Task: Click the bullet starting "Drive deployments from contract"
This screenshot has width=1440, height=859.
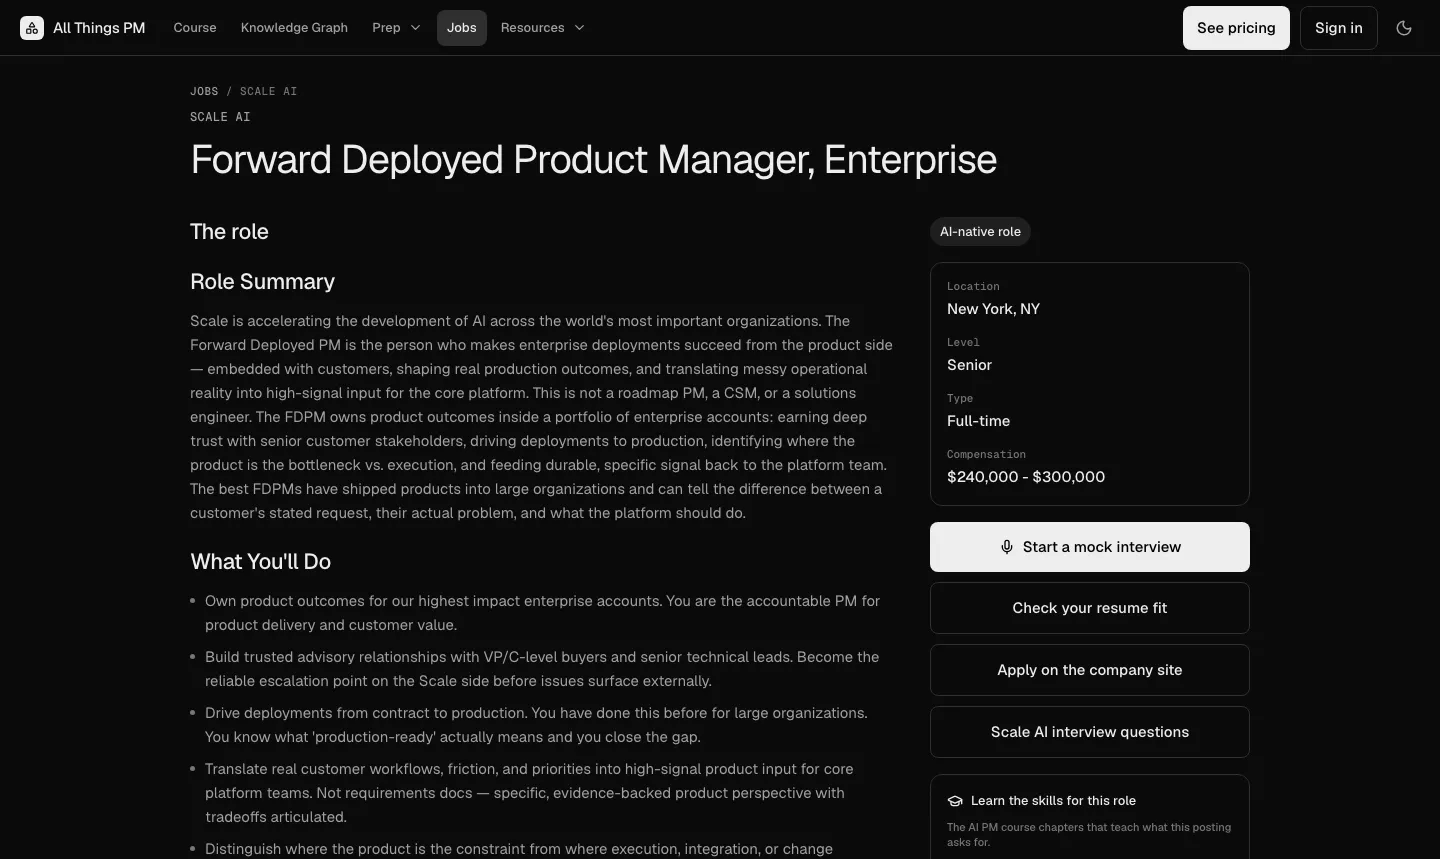Action: (x=536, y=725)
